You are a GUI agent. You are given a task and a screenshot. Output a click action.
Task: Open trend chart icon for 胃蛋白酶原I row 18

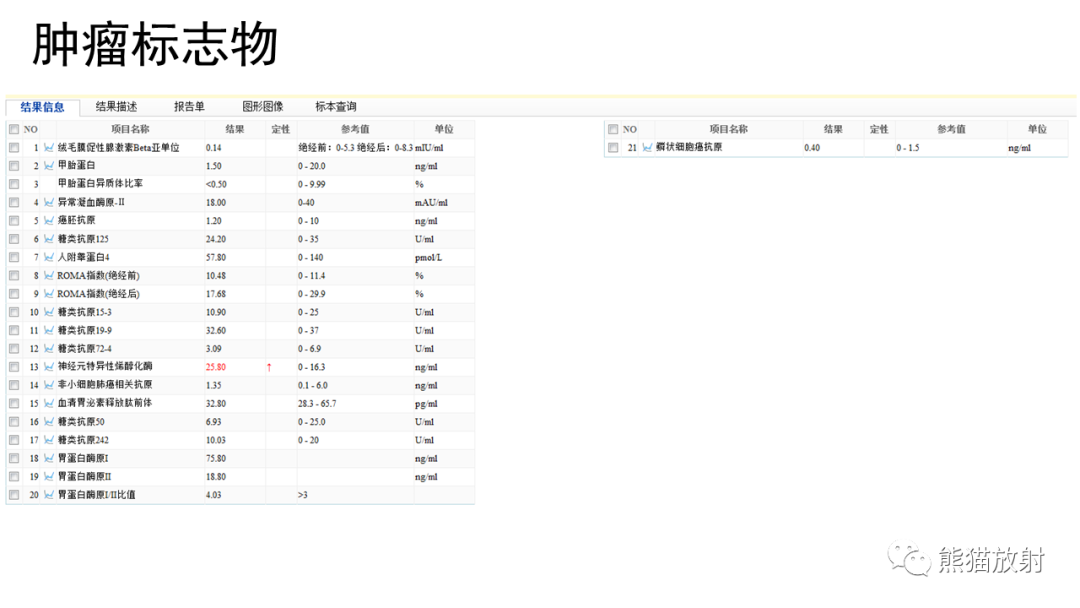[49, 458]
